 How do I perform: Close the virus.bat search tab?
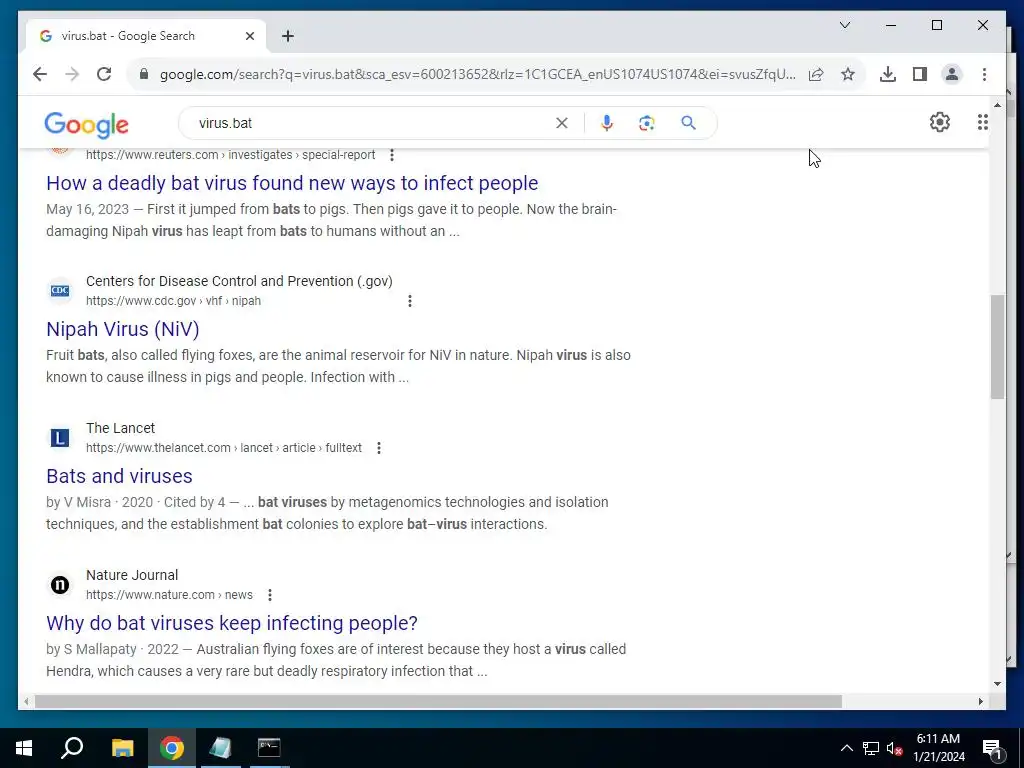point(249,36)
